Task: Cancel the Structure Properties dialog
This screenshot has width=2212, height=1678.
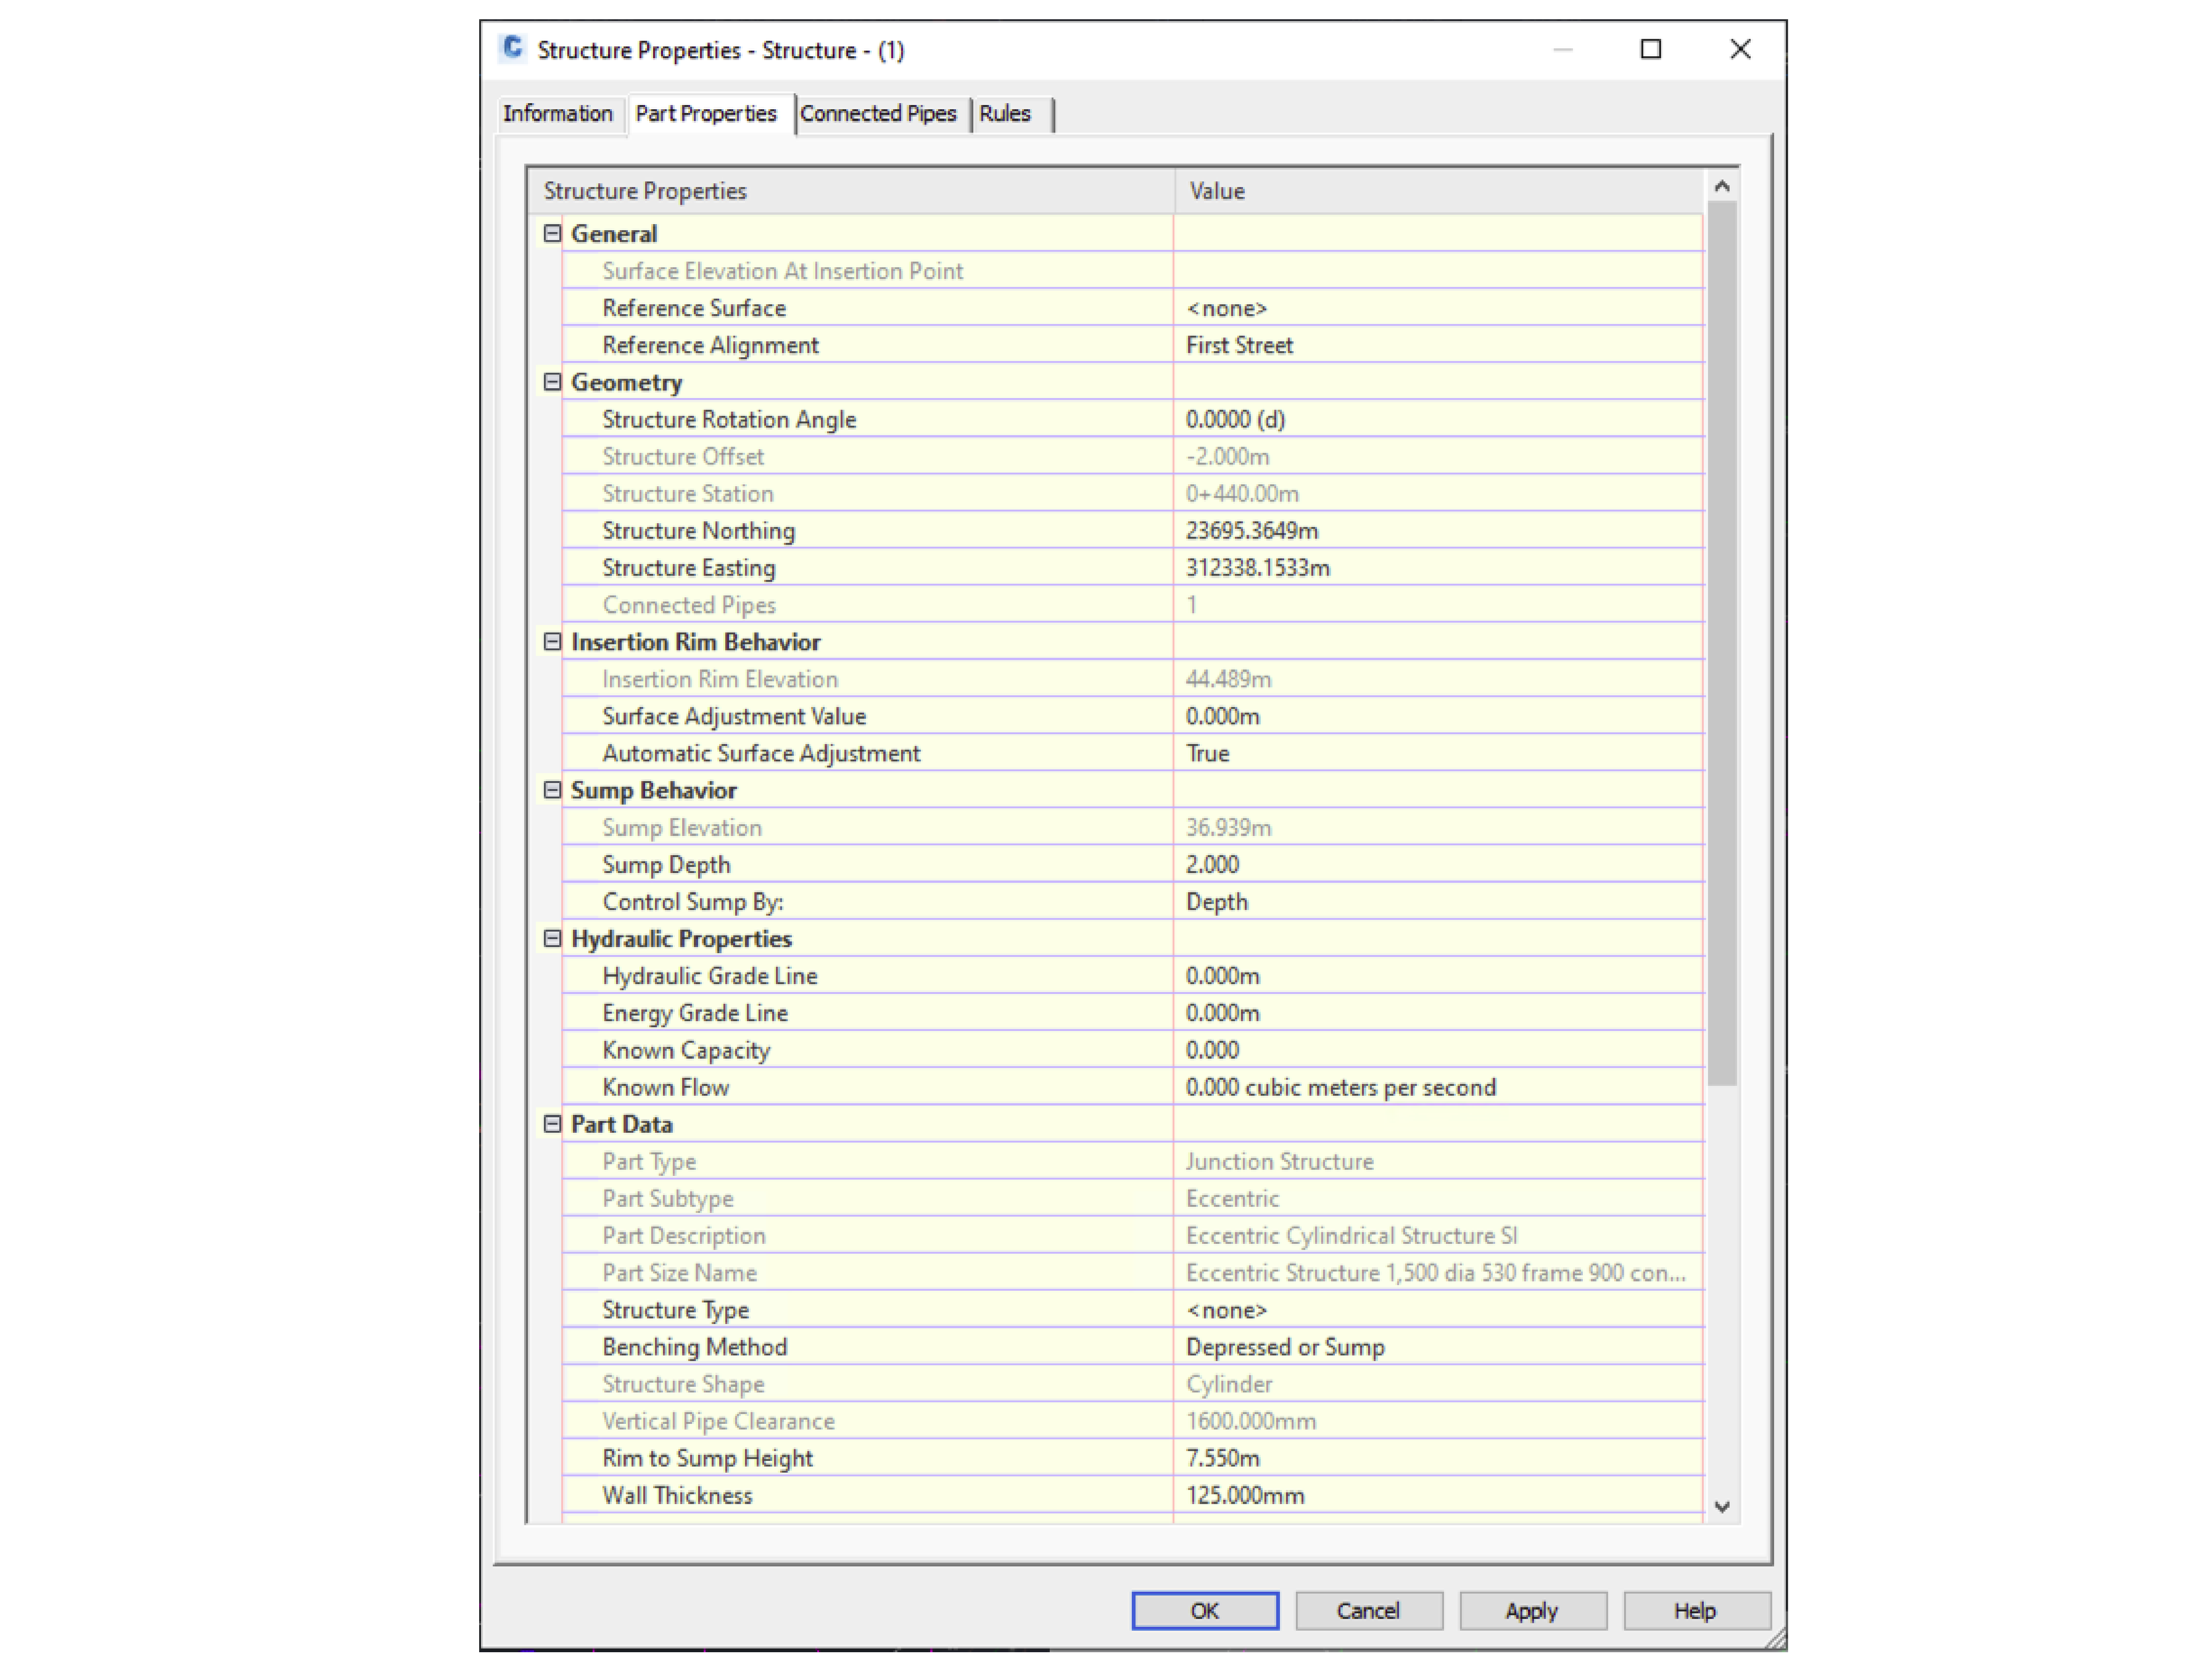Action: pyautogui.click(x=1368, y=1610)
